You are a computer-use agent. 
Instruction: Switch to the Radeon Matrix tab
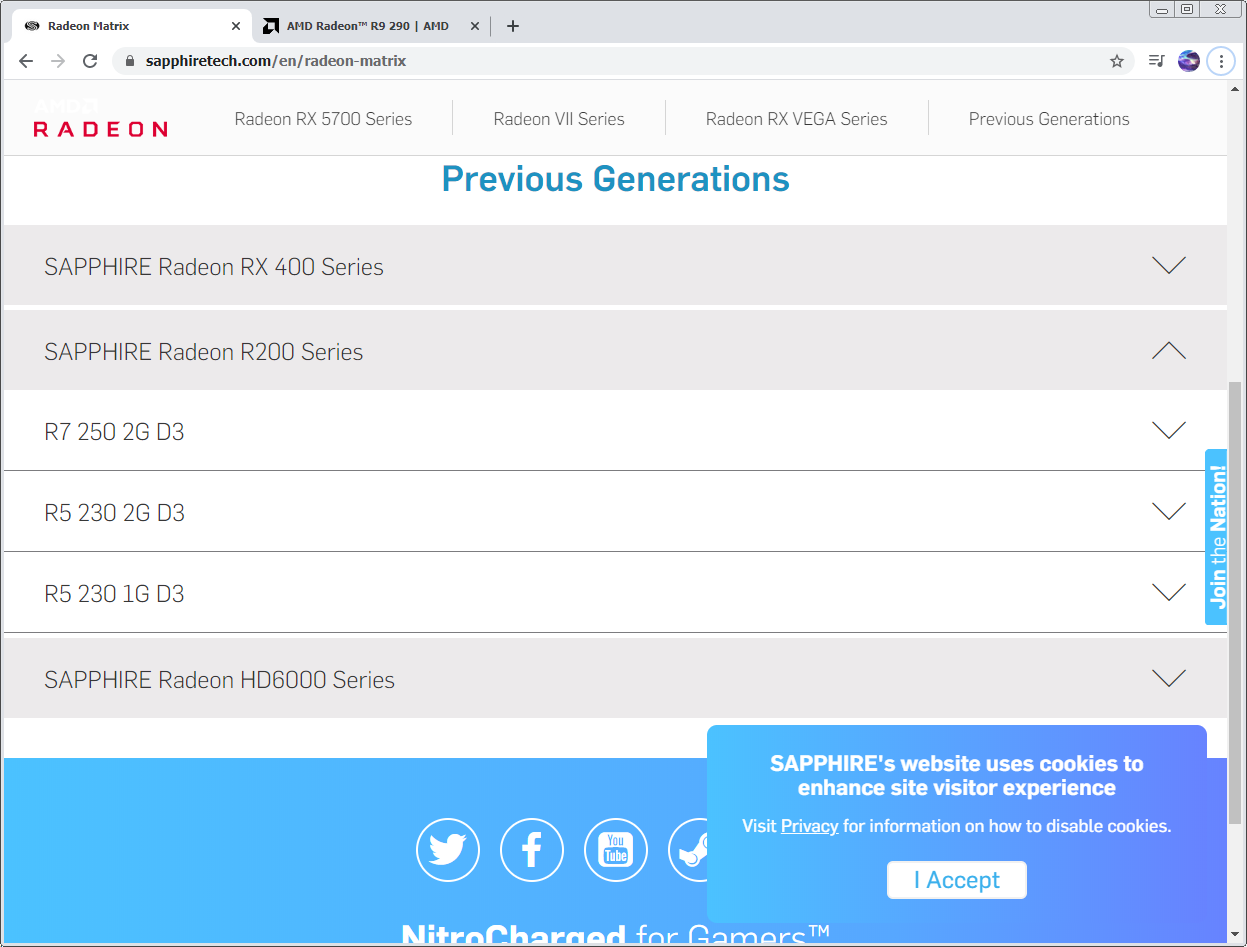click(130, 26)
